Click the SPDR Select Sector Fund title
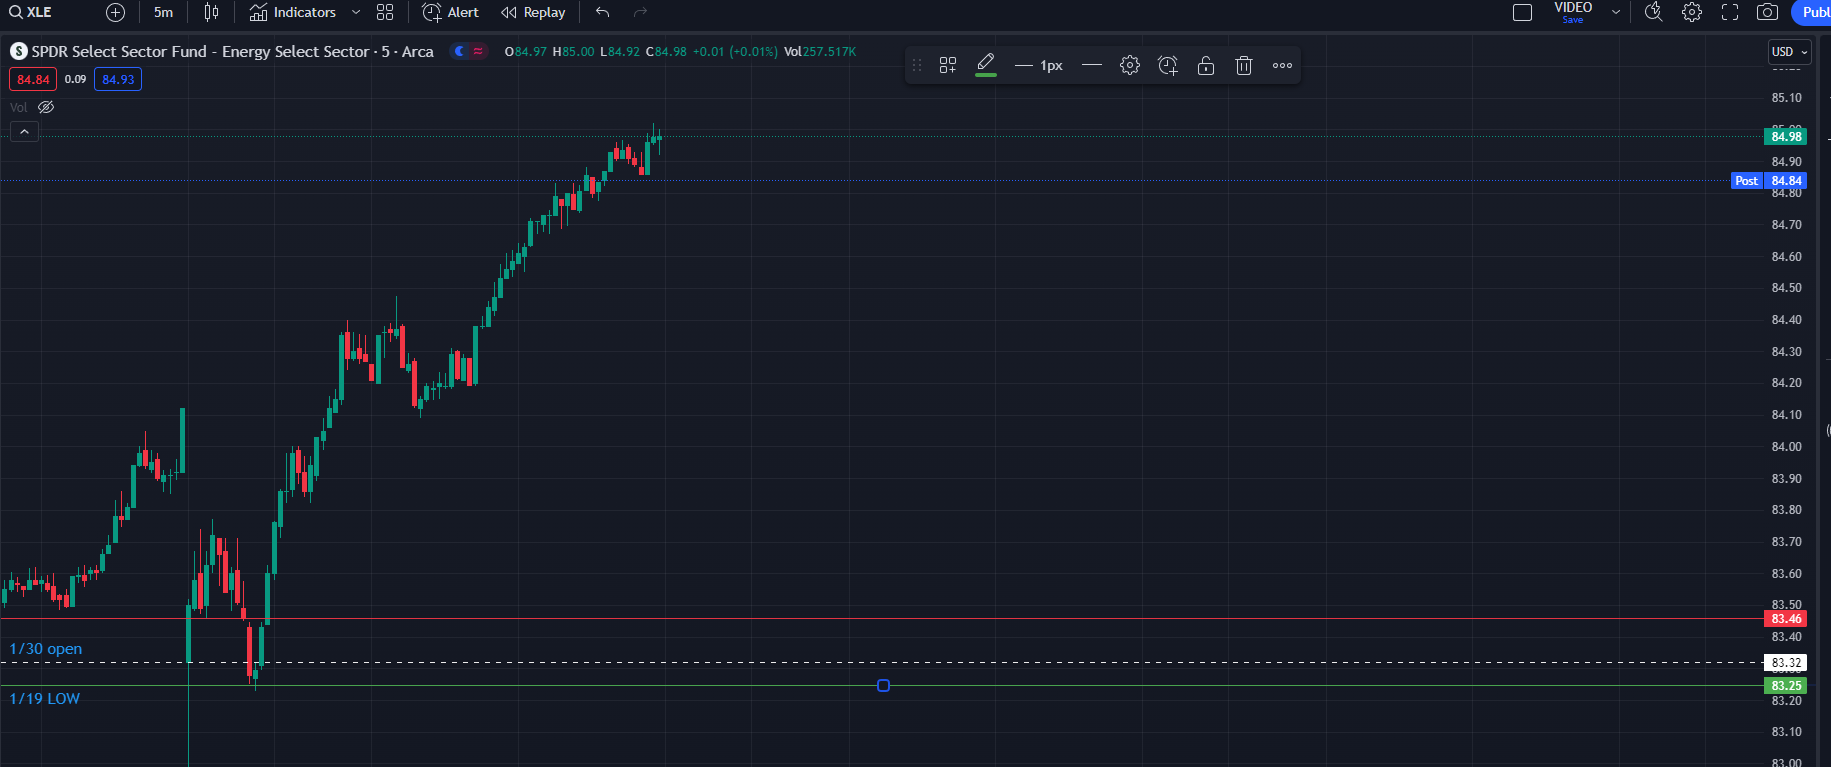Viewport: 1831px width, 767px height. pyautogui.click(x=232, y=51)
